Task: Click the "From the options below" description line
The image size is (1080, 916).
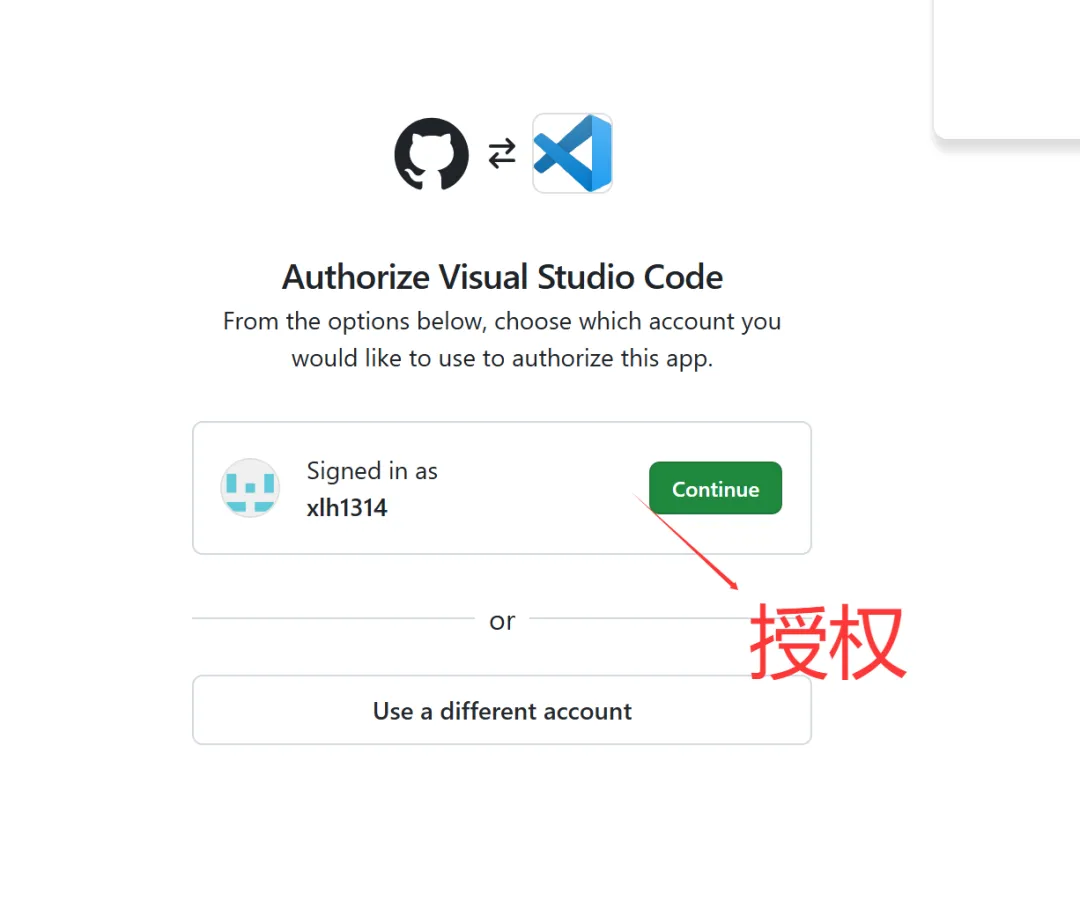Action: (502, 322)
